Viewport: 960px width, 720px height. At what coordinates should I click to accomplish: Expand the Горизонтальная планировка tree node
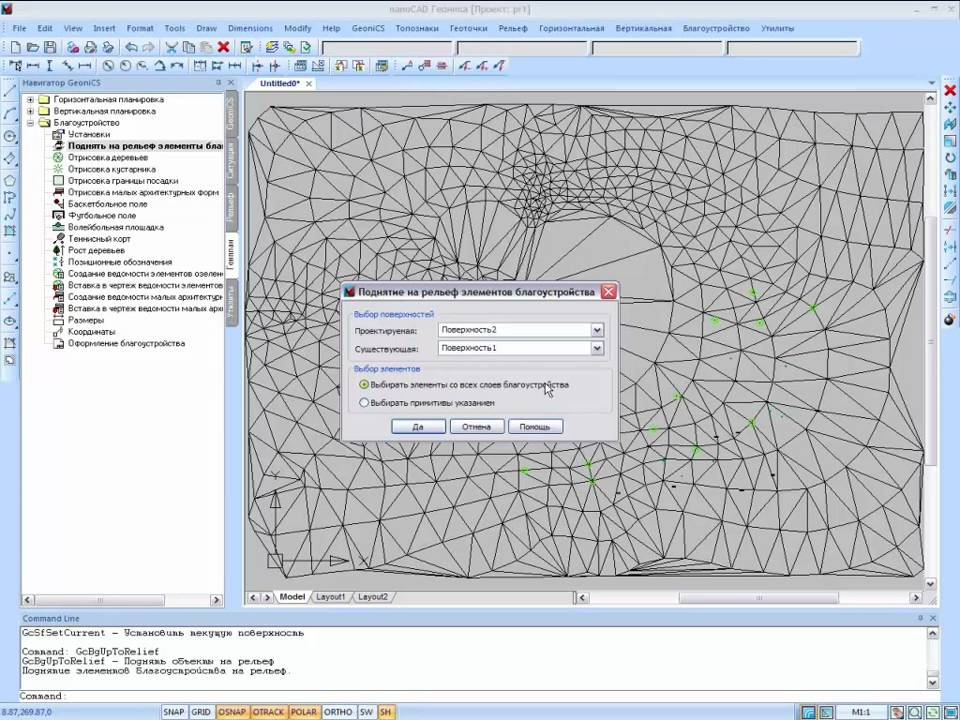coord(30,100)
